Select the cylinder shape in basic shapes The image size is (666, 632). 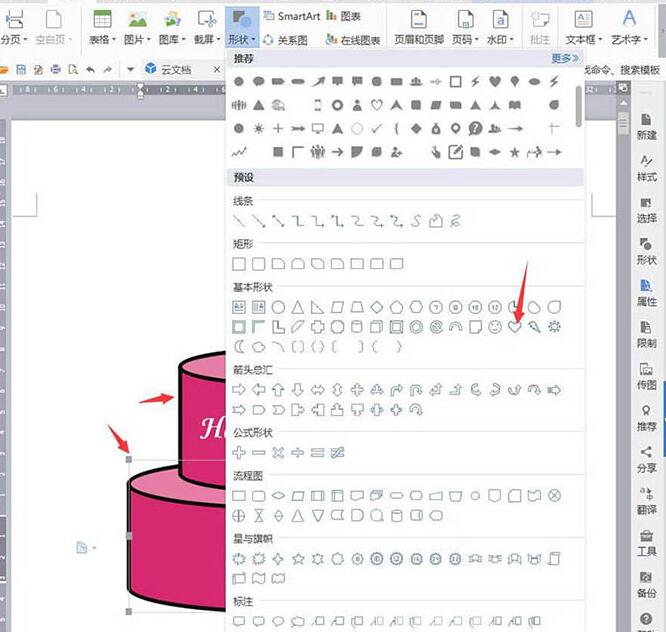[357, 327]
